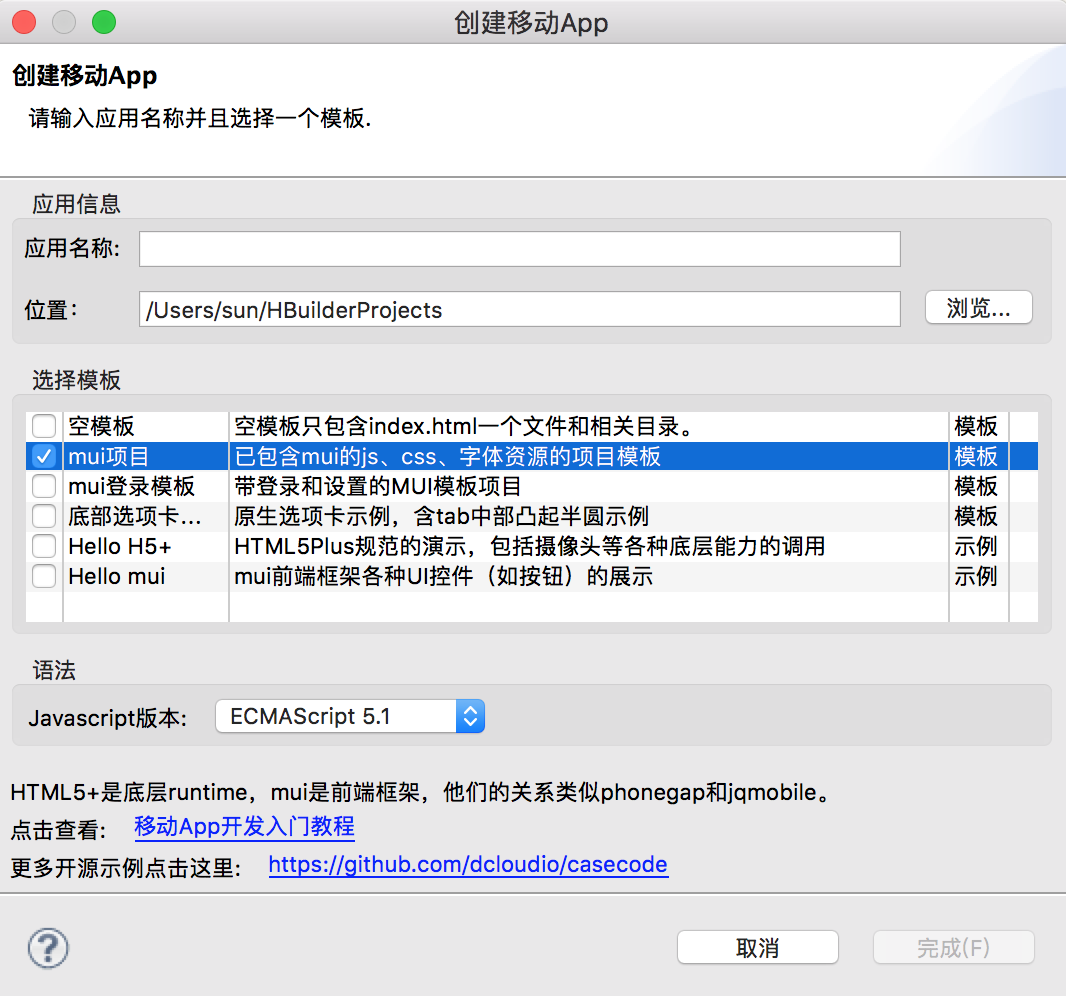Click the 位置 path input field

coord(519,309)
